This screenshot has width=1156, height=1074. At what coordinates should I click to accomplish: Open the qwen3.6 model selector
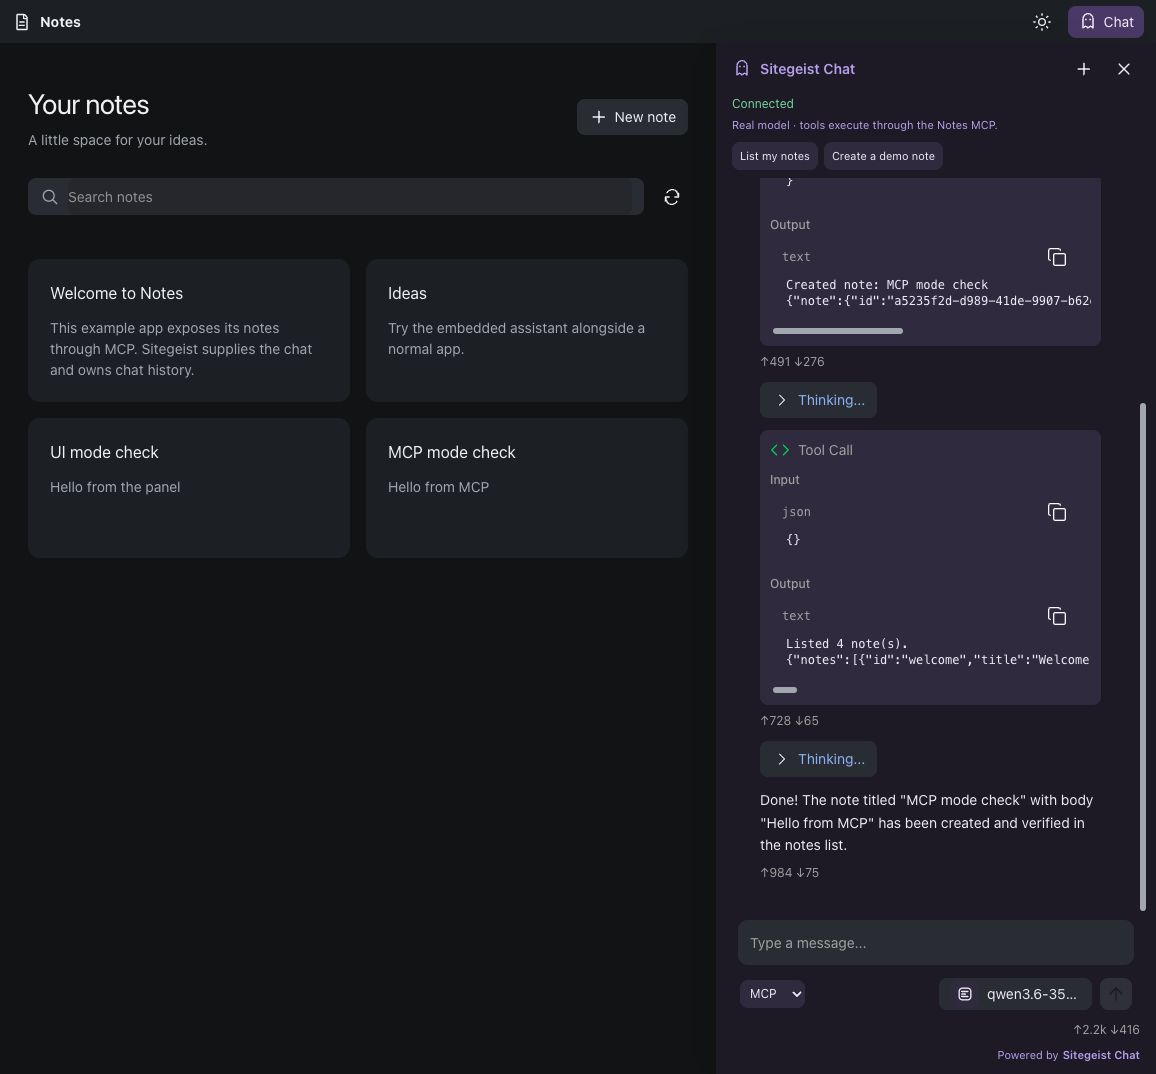click(x=1015, y=994)
